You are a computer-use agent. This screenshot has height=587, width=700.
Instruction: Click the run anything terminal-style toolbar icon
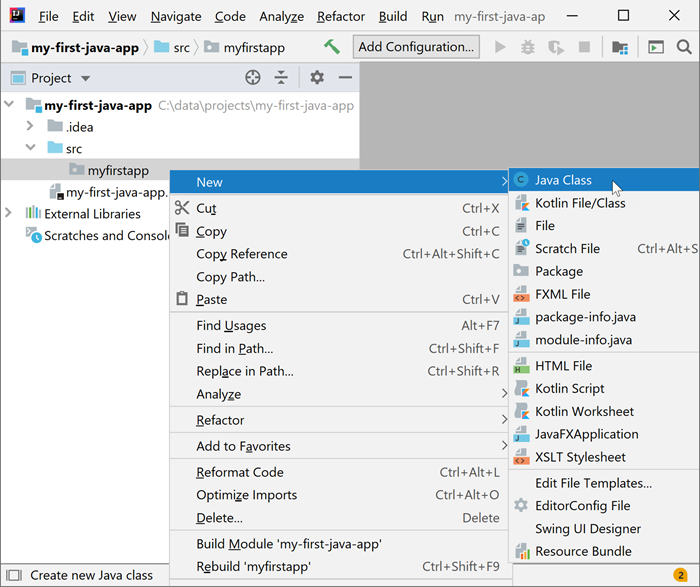tap(655, 47)
